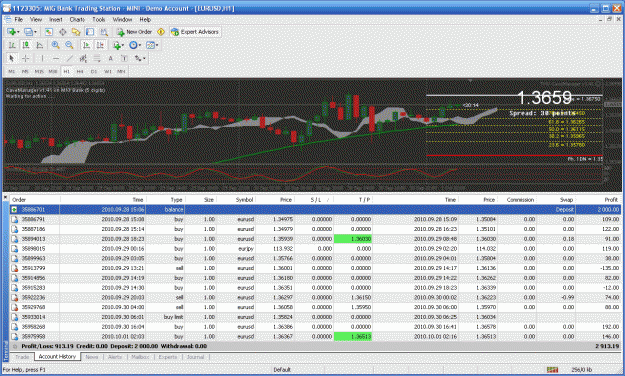Switch to the Journal tab
625x376 pixels.
click(195, 357)
